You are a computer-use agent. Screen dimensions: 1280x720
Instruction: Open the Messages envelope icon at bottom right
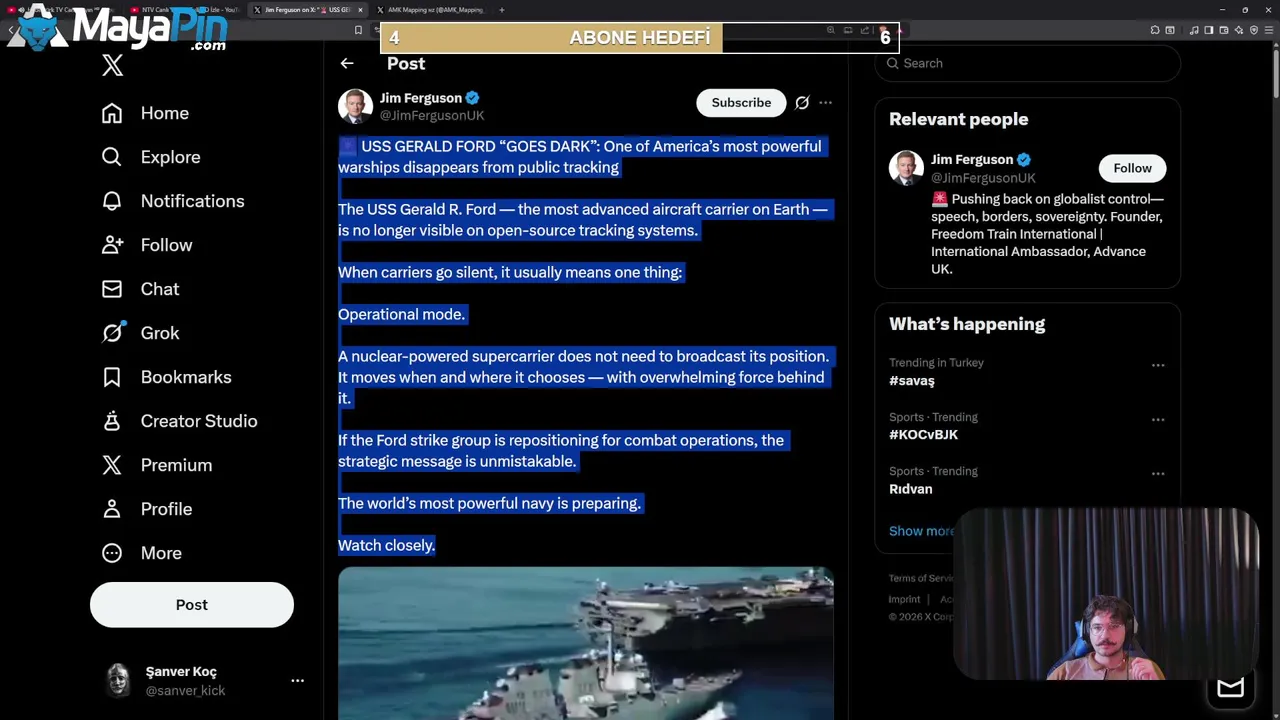point(1230,687)
